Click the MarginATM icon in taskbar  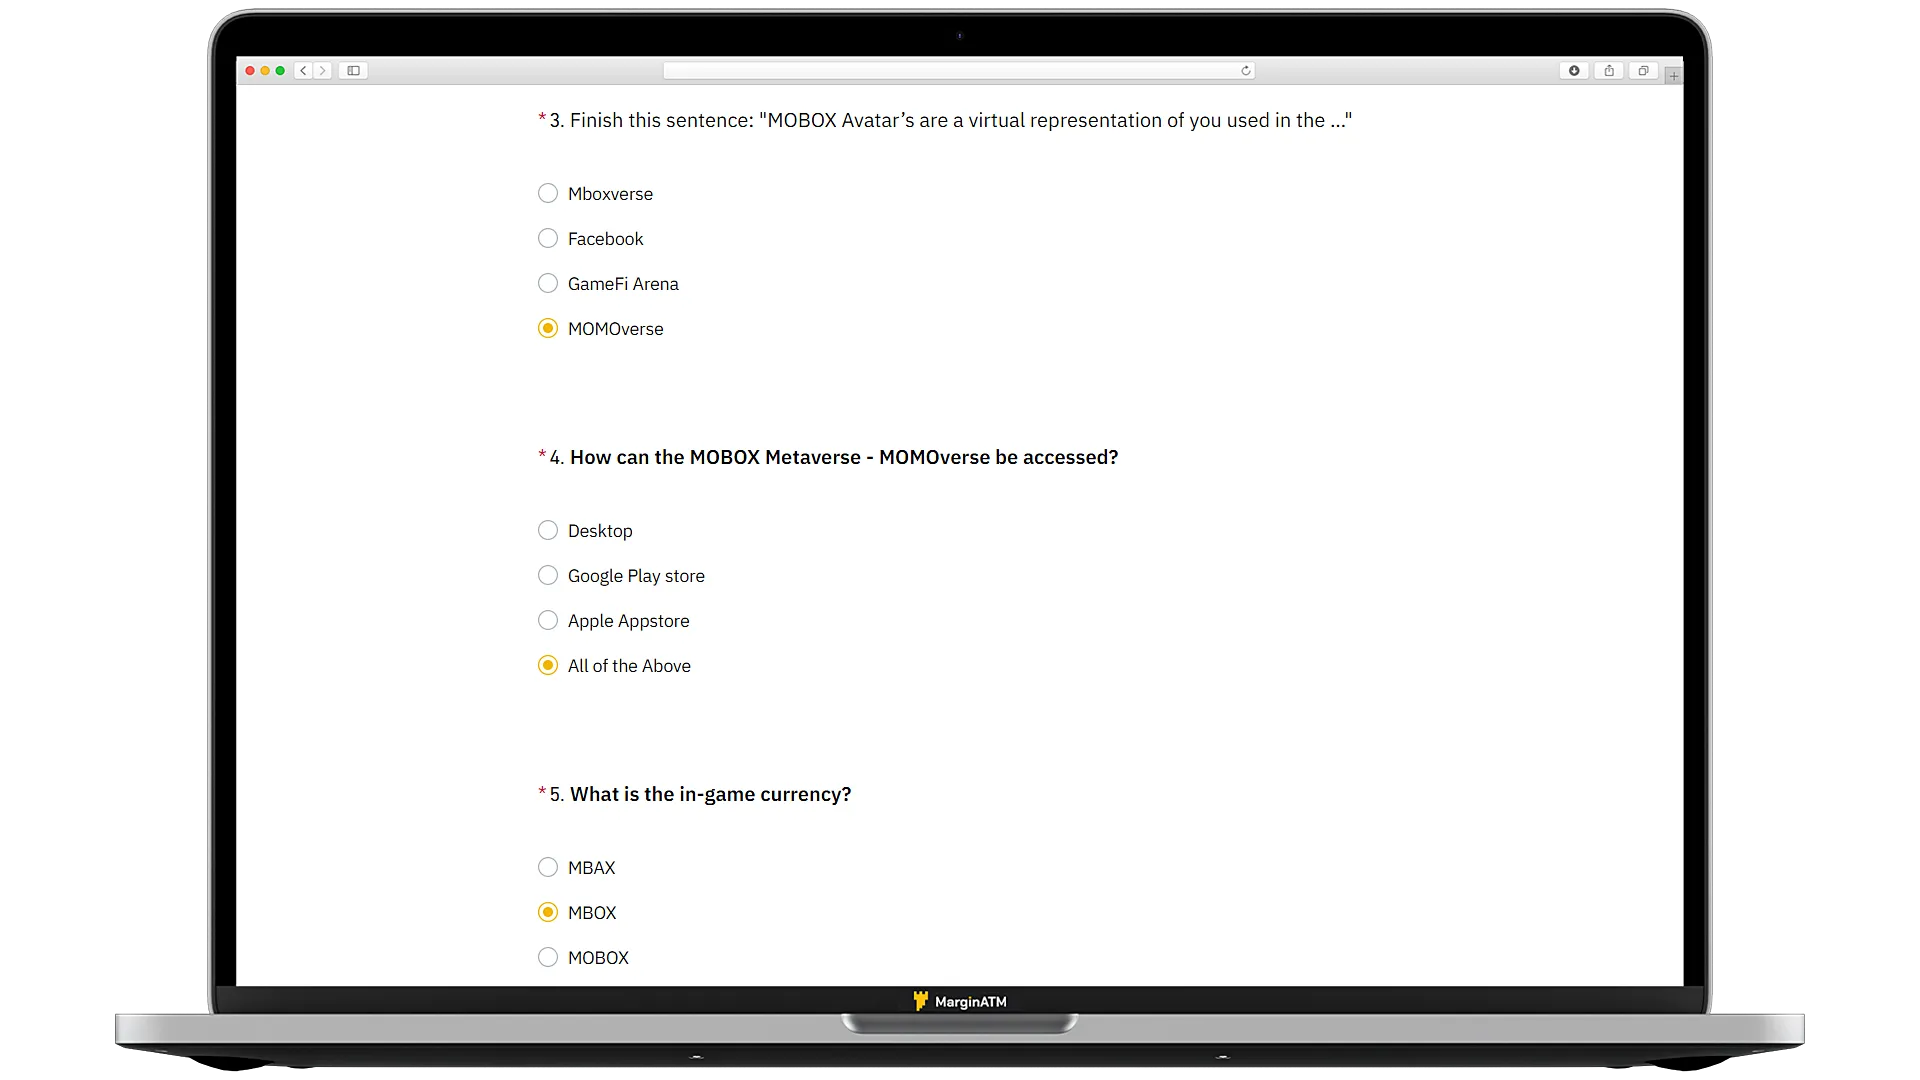click(920, 1001)
